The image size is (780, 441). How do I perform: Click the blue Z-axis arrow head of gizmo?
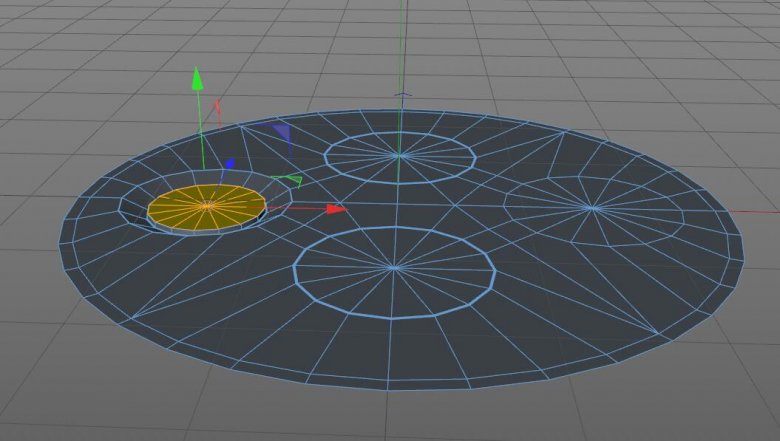pyautogui.click(x=230, y=164)
